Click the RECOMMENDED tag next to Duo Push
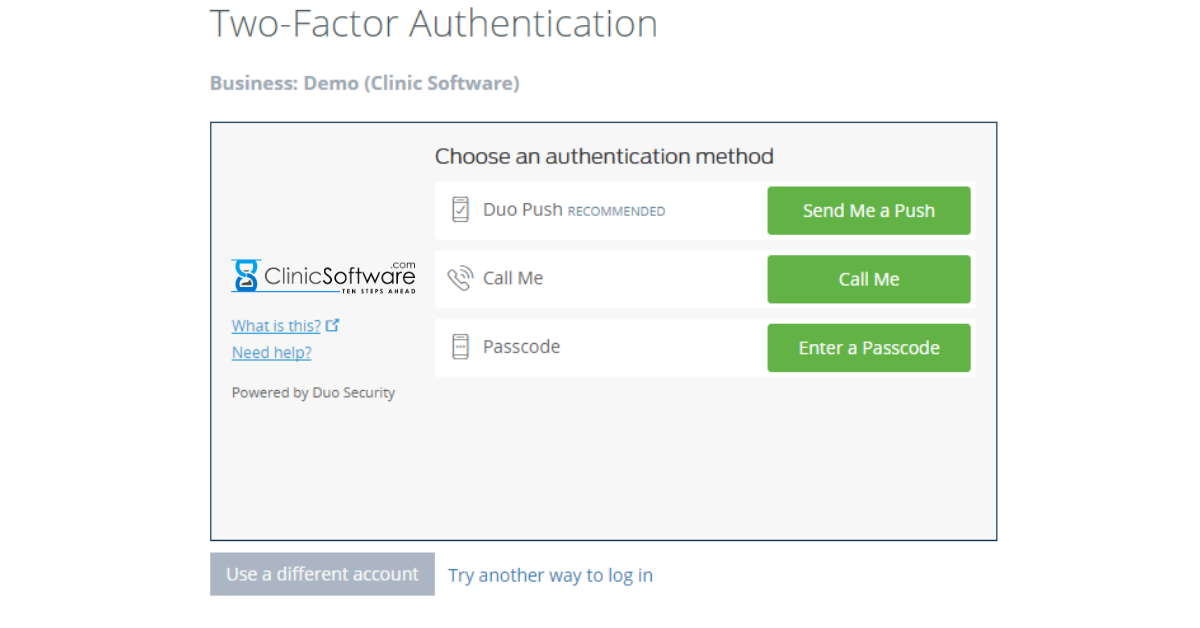 616,211
